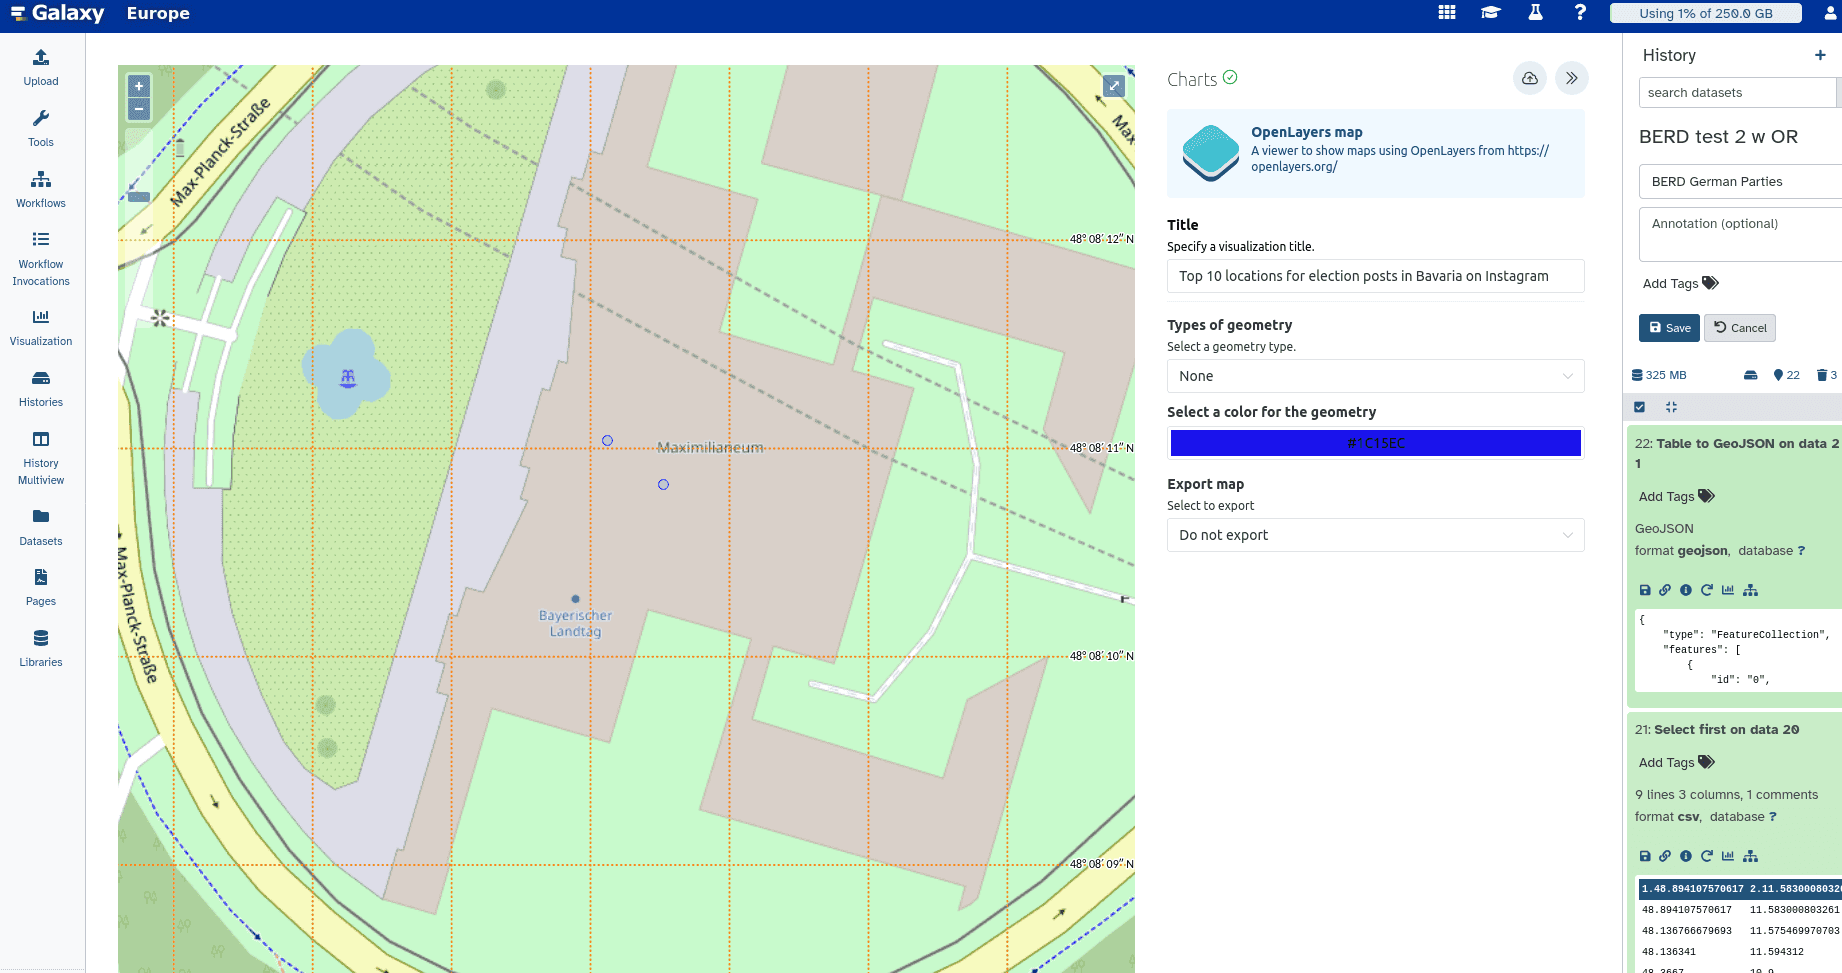Open Workflows from the side menu
The image size is (1842, 973).
pyautogui.click(x=41, y=188)
